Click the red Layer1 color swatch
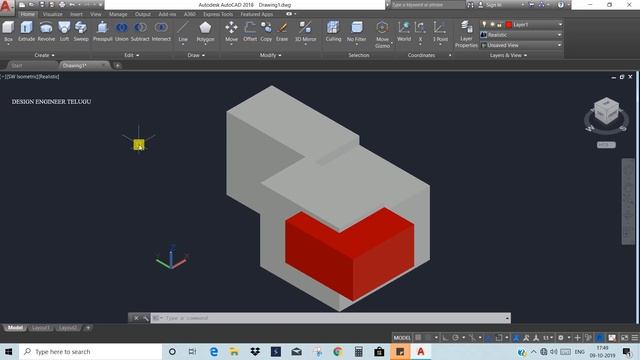The width and height of the screenshot is (640, 360). pos(509,24)
